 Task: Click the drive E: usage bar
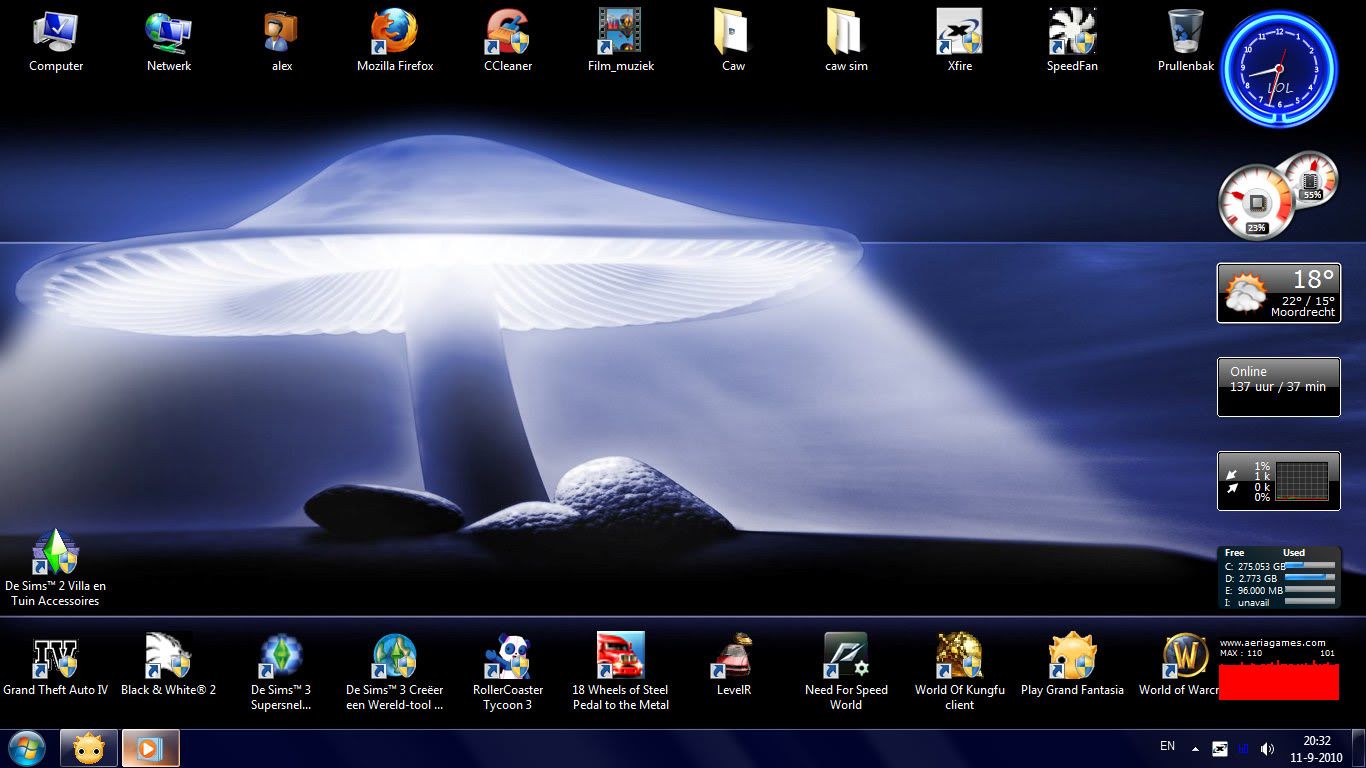click(x=1310, y=590)
